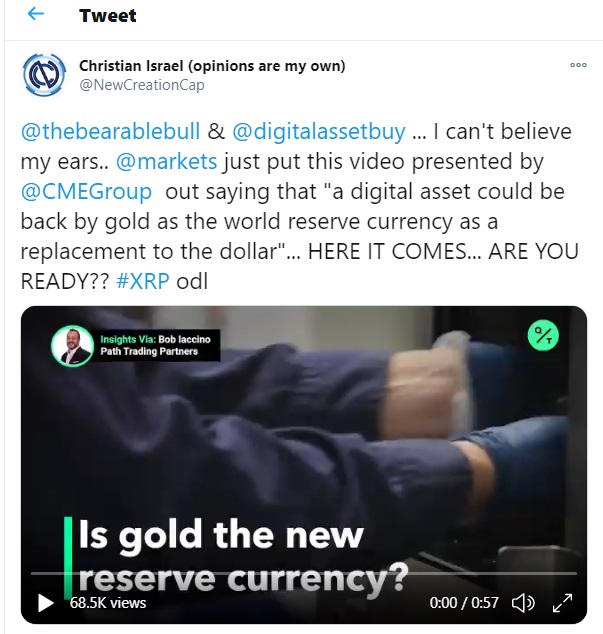Click Bob Iaccino's portrait in the video

coord(73,346)
